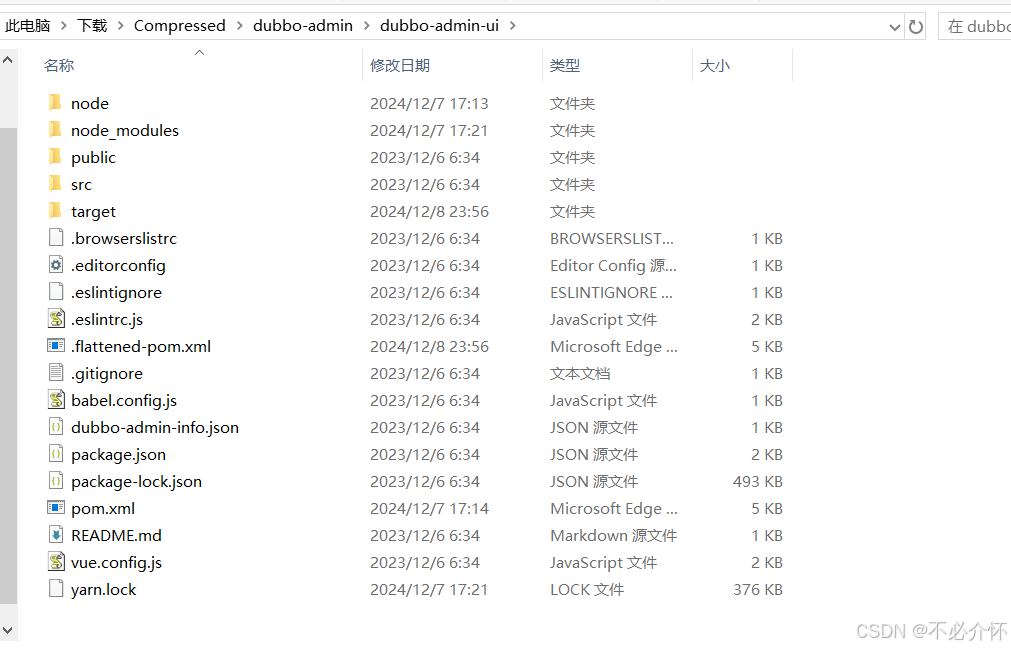The image size is (1011, 649).
Task: Expand the chevron after 下载 in the path
Action: coord(121,26)
